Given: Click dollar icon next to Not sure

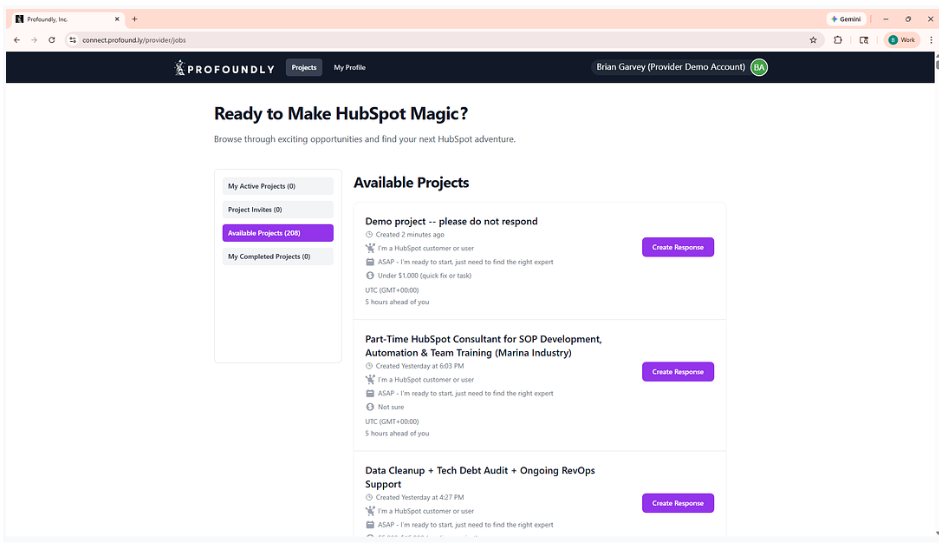Looking at the screenshot, I should 370,407.
